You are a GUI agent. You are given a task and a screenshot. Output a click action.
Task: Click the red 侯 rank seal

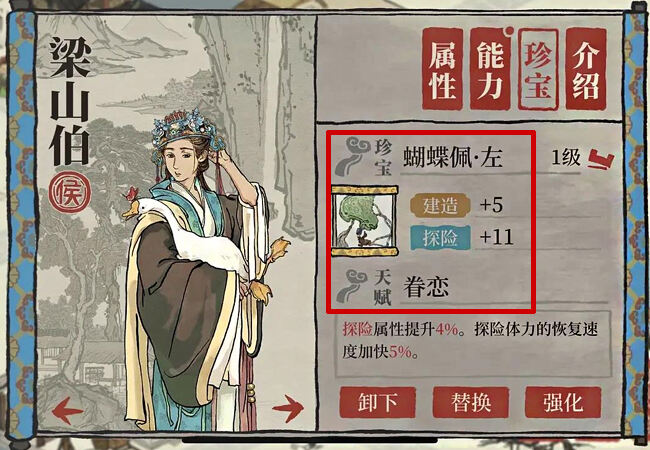[x=69, y=193]
